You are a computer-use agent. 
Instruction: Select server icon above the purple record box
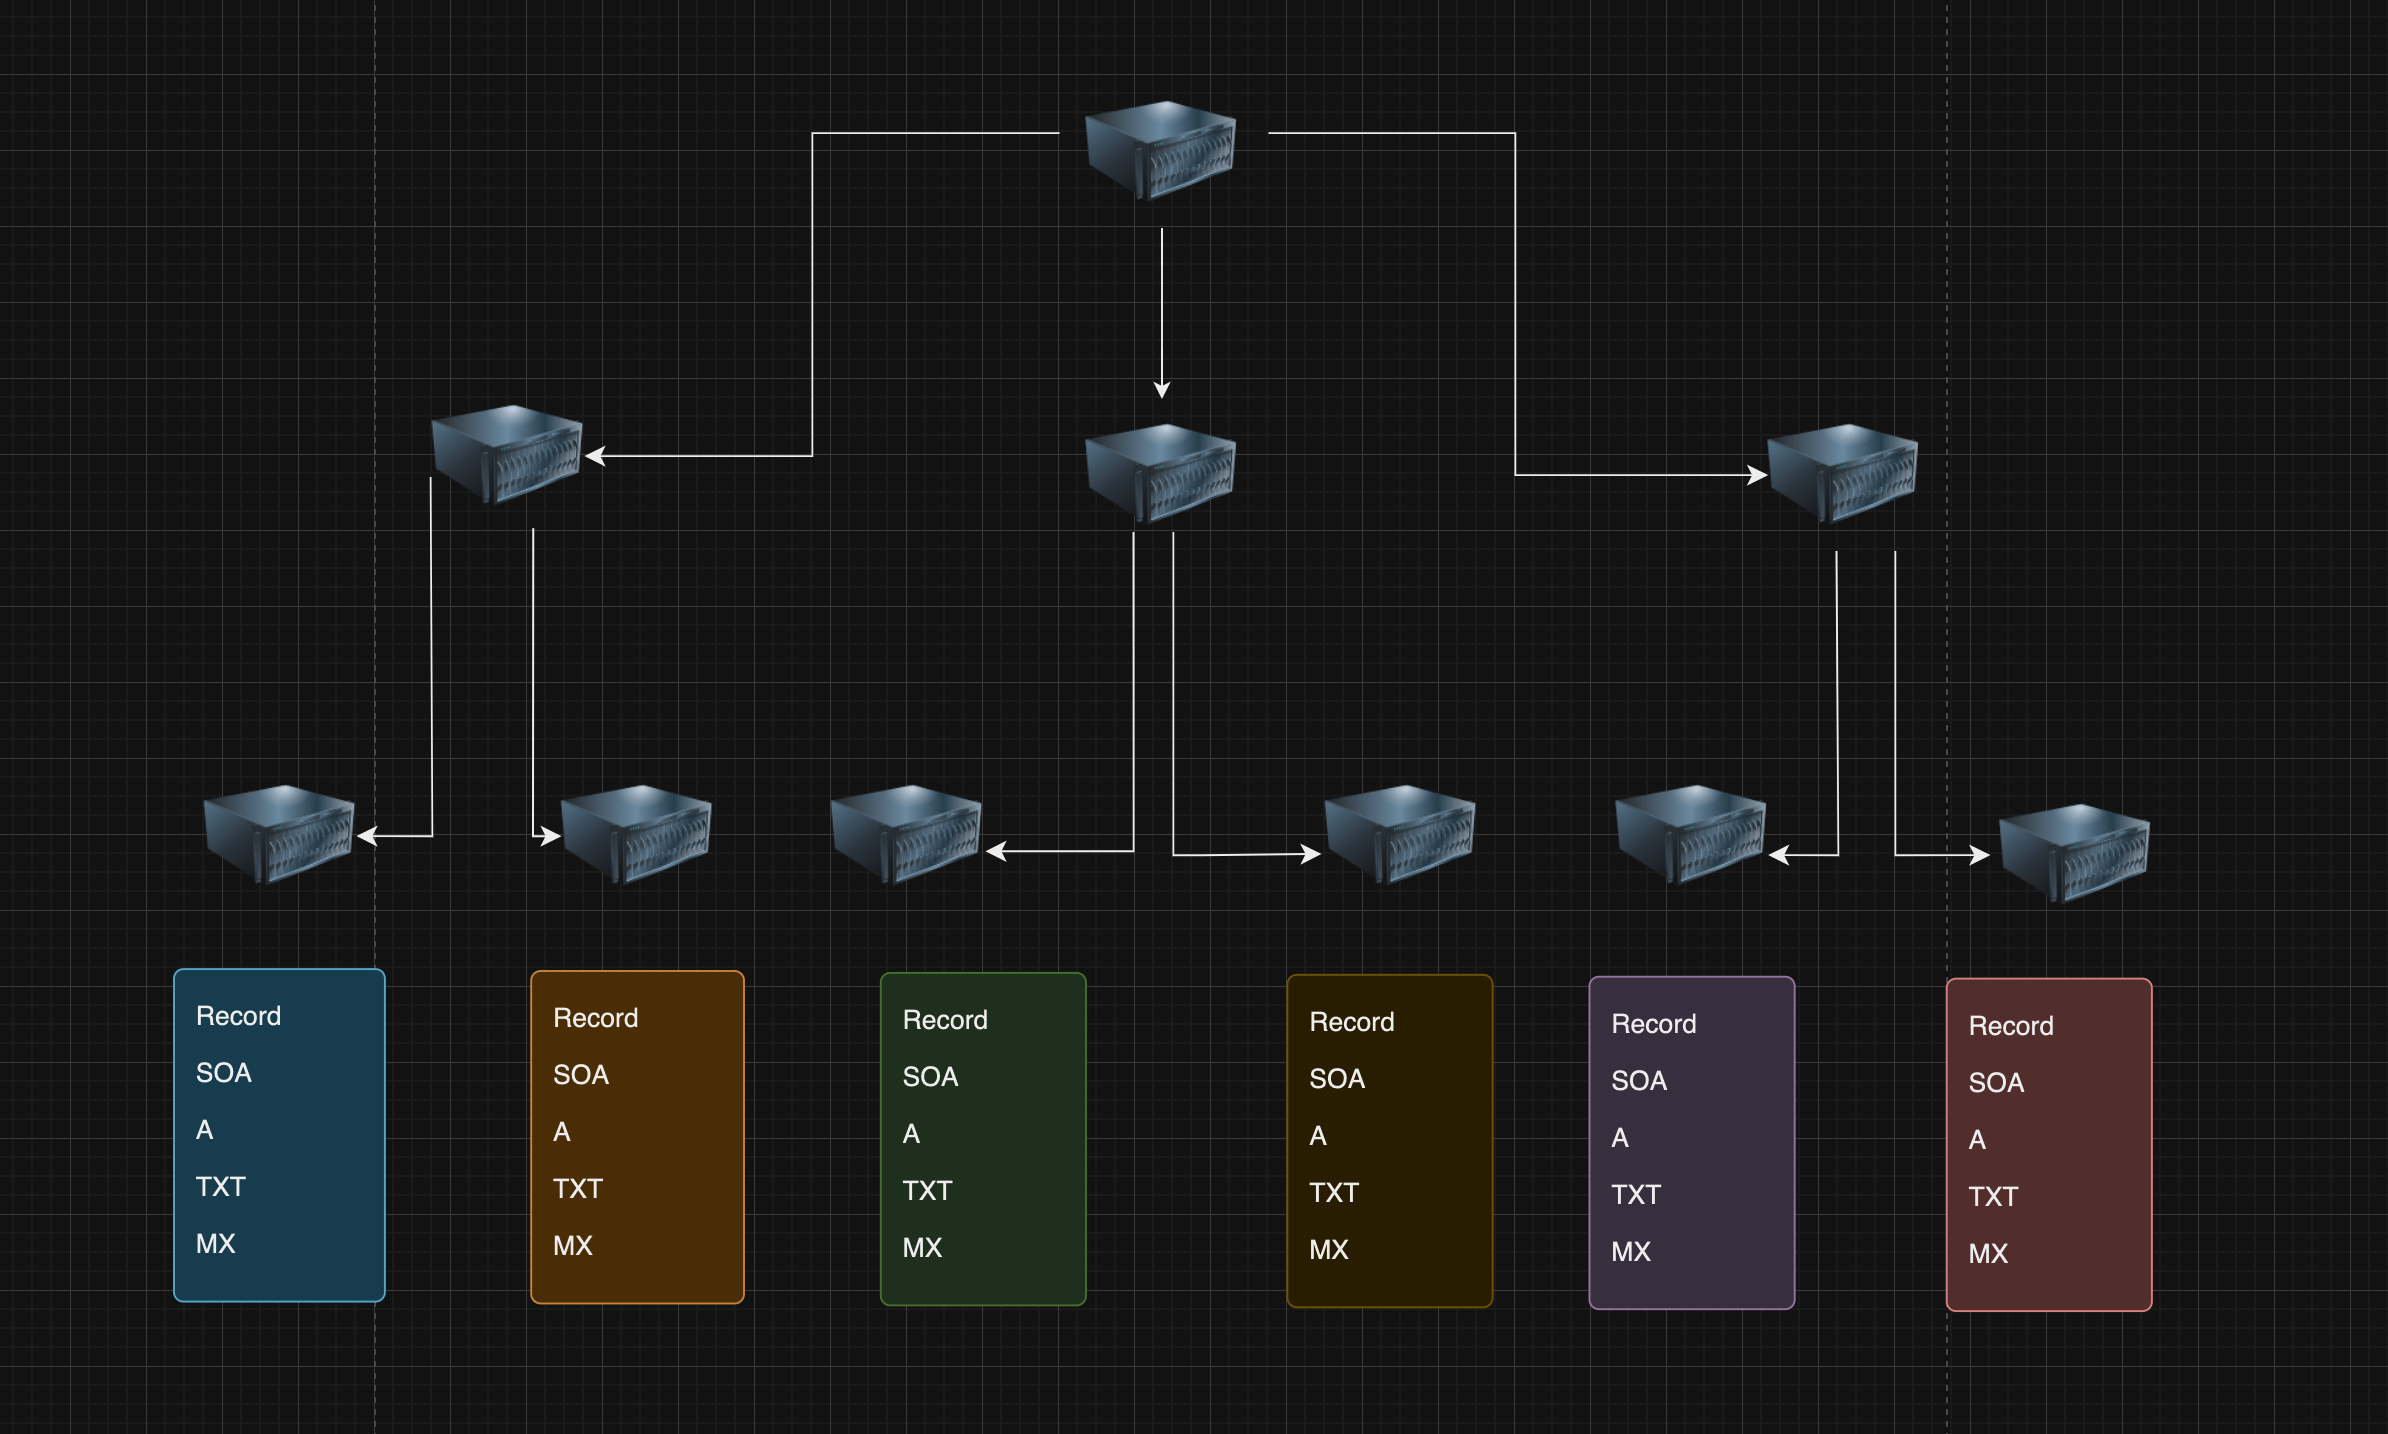coord(1691,834)
